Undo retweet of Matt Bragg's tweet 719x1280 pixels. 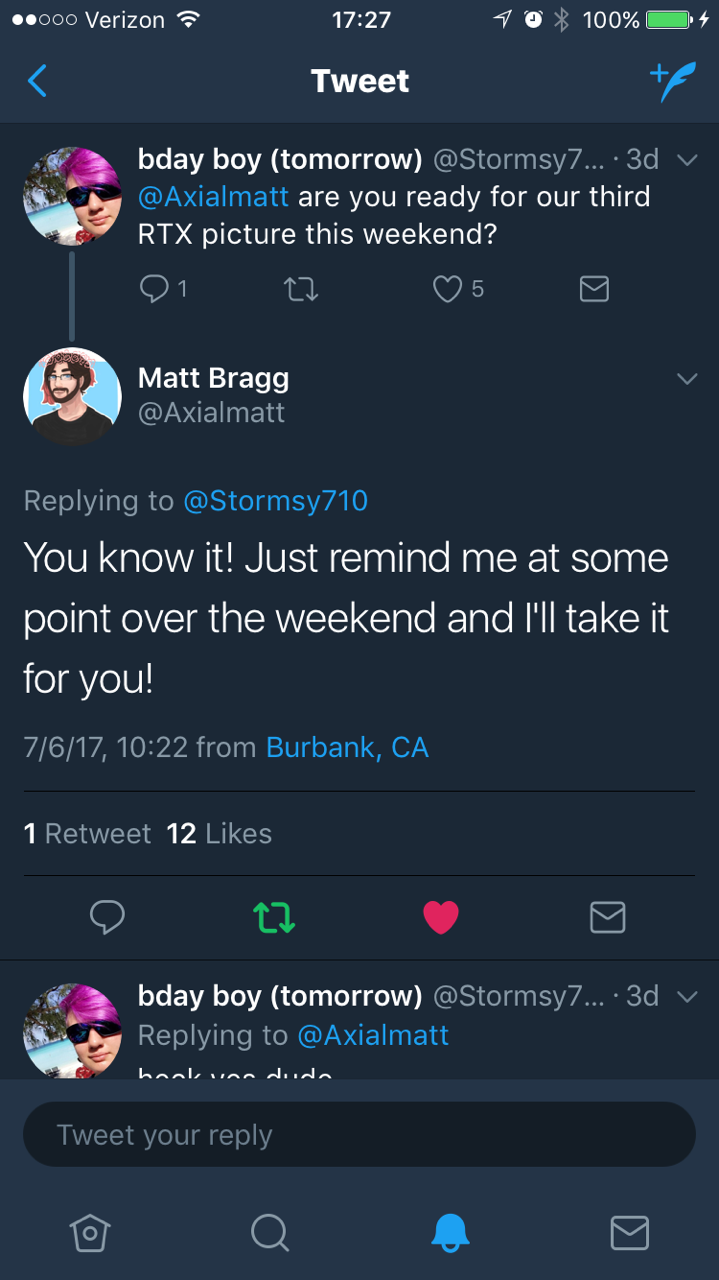click(273, 917)
